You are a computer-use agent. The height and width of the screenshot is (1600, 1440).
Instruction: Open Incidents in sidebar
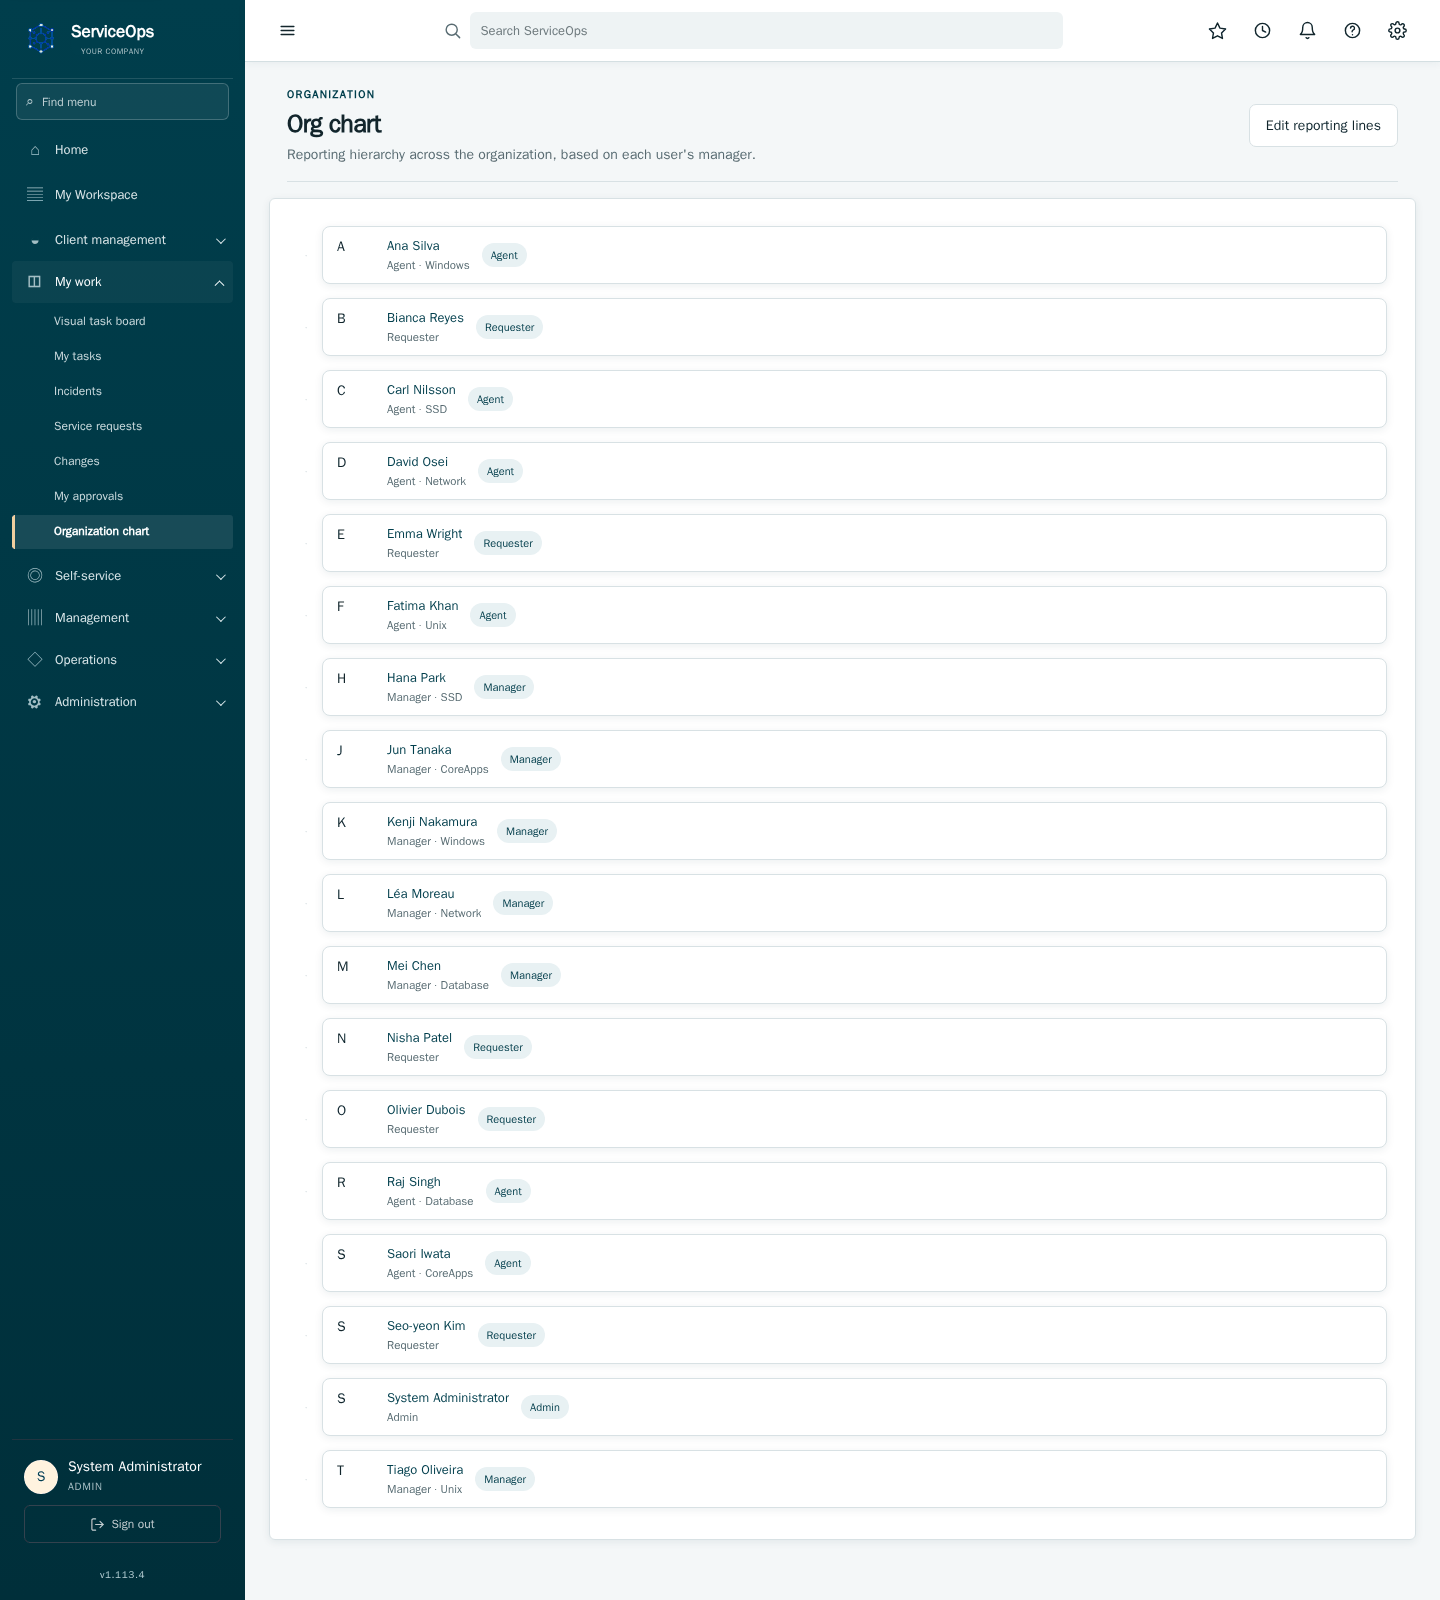pyautogui.click(x=122, y=391)
